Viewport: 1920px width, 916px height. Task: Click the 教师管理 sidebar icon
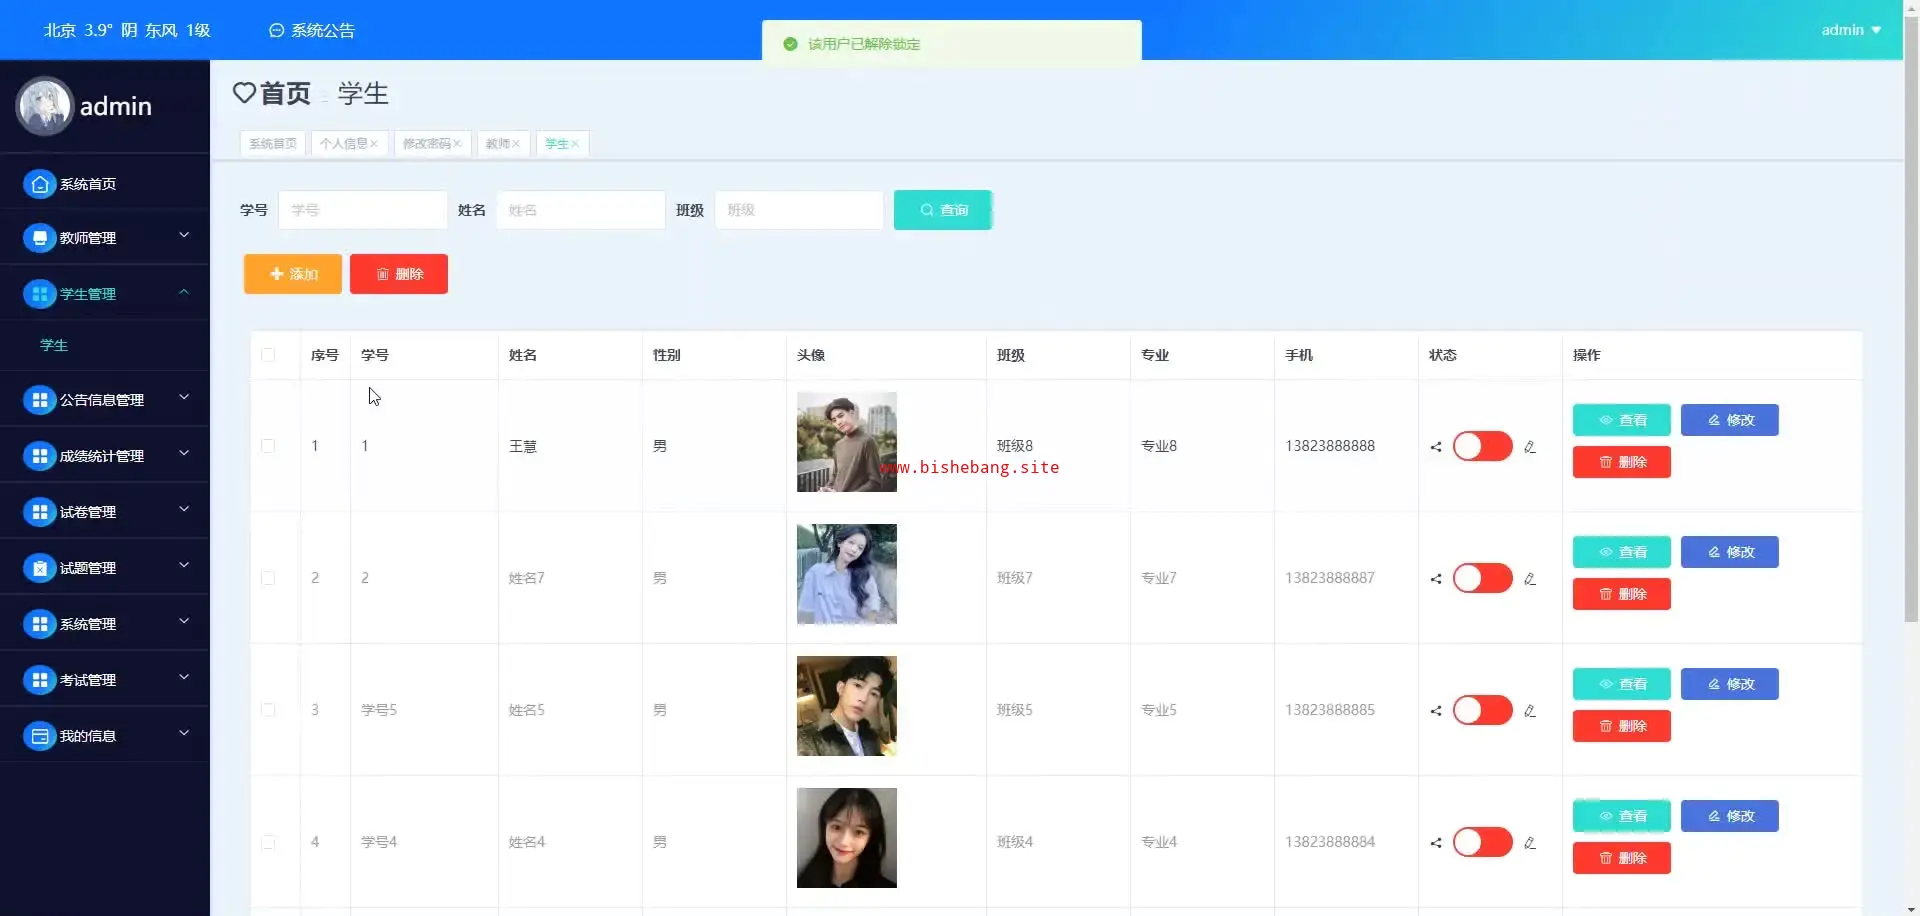coord(39,238)
